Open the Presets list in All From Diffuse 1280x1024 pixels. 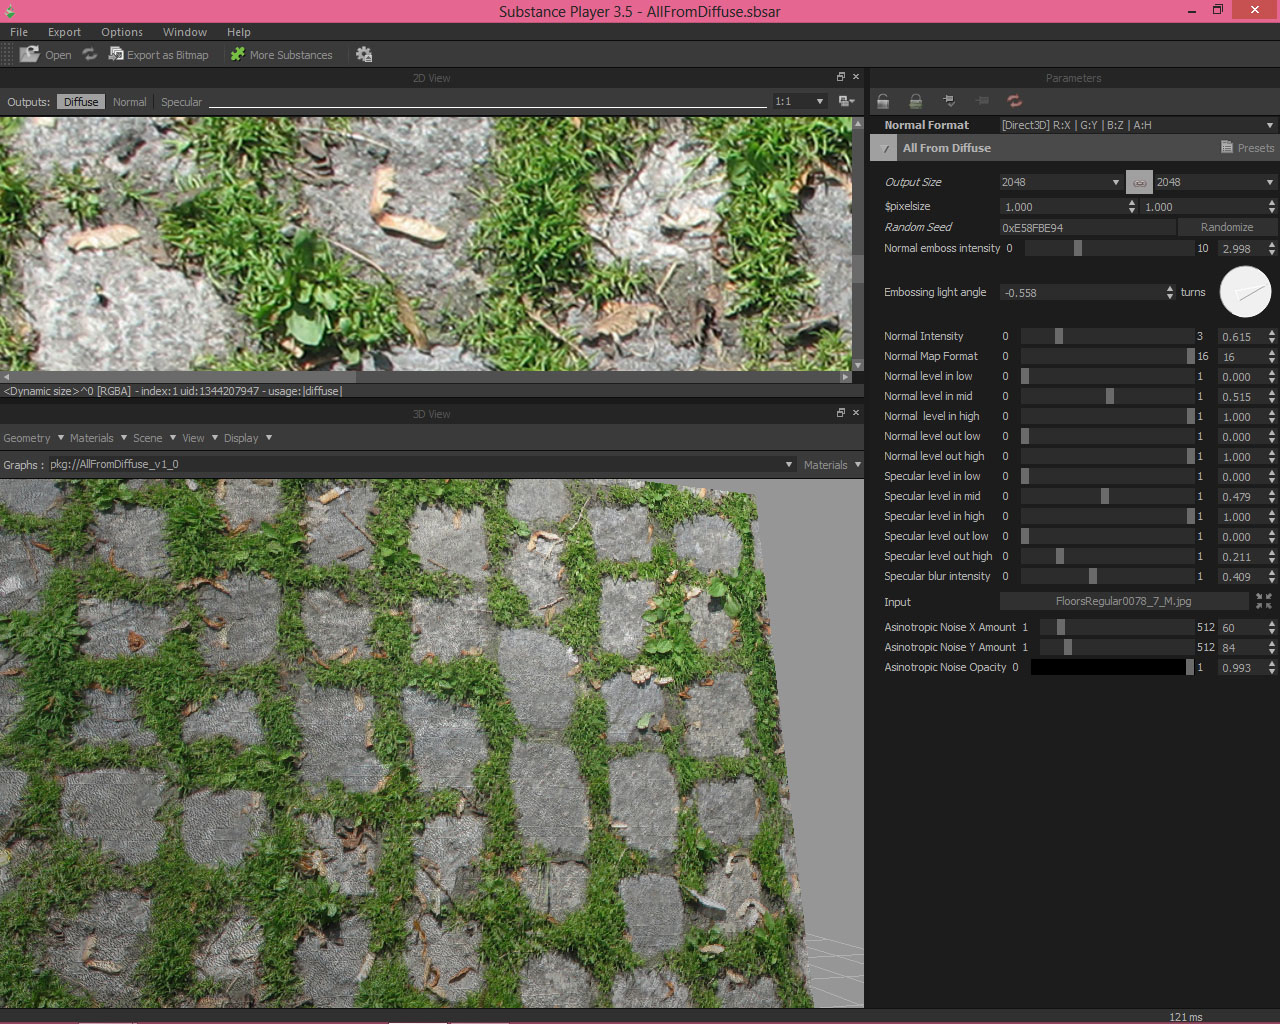tap(1246, 147)
